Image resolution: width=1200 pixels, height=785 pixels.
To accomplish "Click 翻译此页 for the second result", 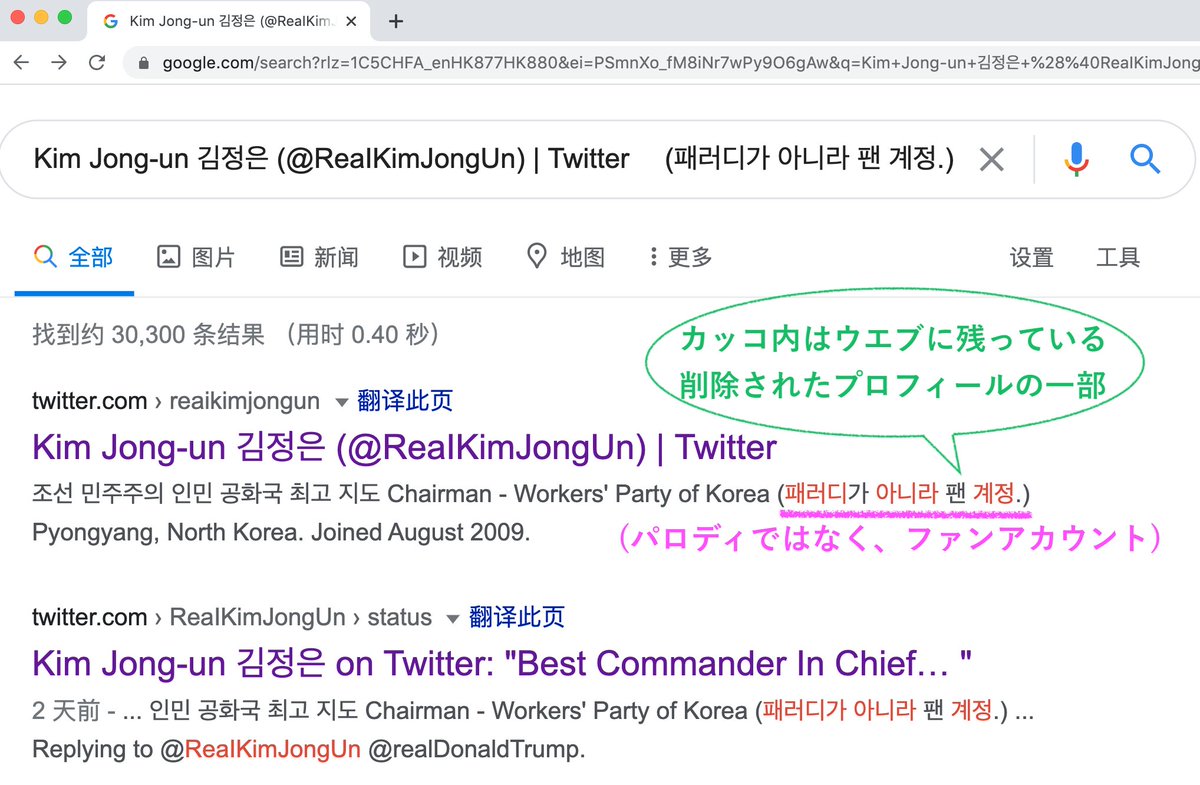I will (x=516, y=617).
